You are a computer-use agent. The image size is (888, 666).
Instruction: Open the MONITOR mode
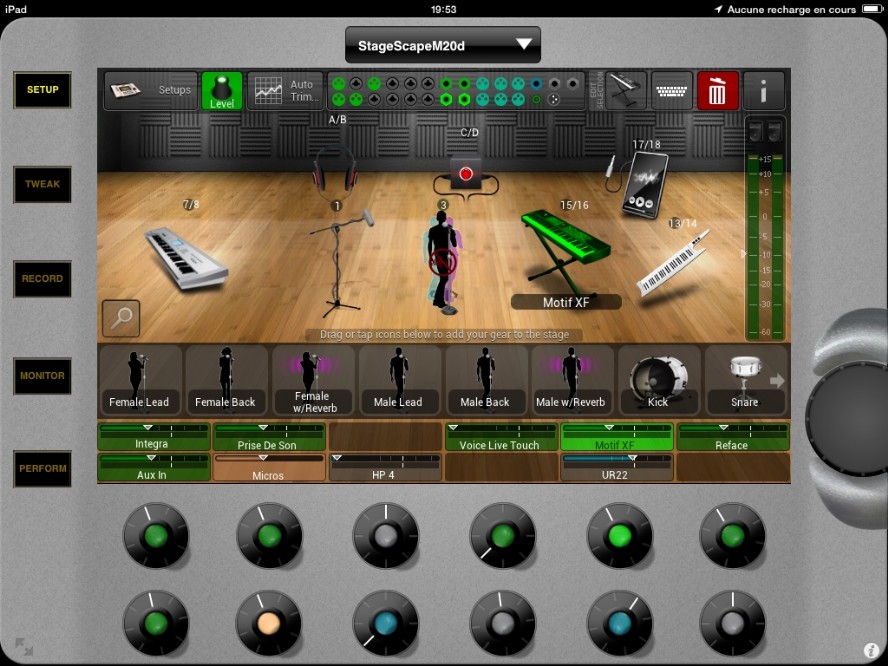(42, 376)
